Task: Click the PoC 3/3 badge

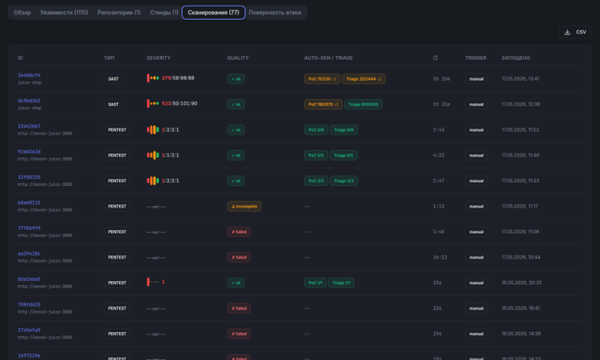Action: point(316,181)
